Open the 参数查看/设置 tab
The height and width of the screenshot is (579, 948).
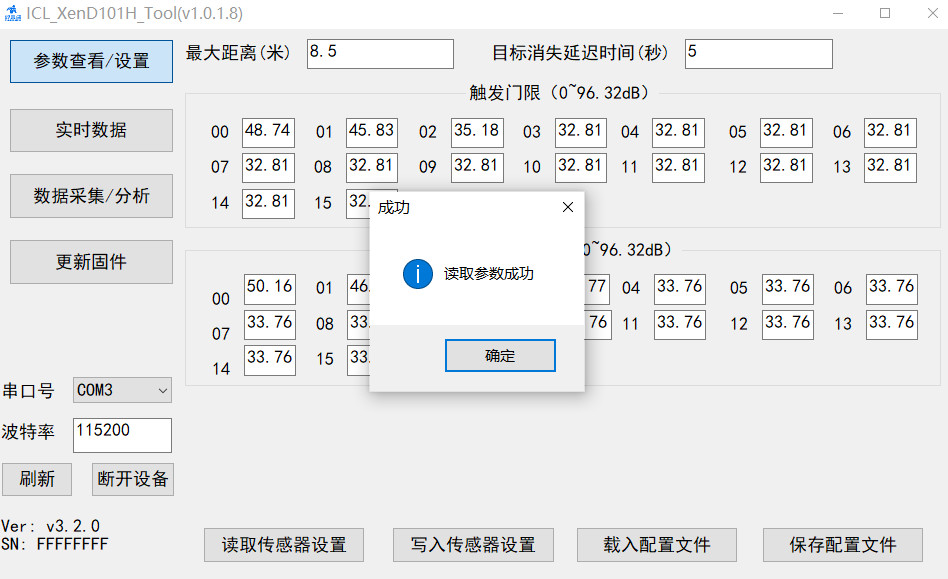[91, 61]
